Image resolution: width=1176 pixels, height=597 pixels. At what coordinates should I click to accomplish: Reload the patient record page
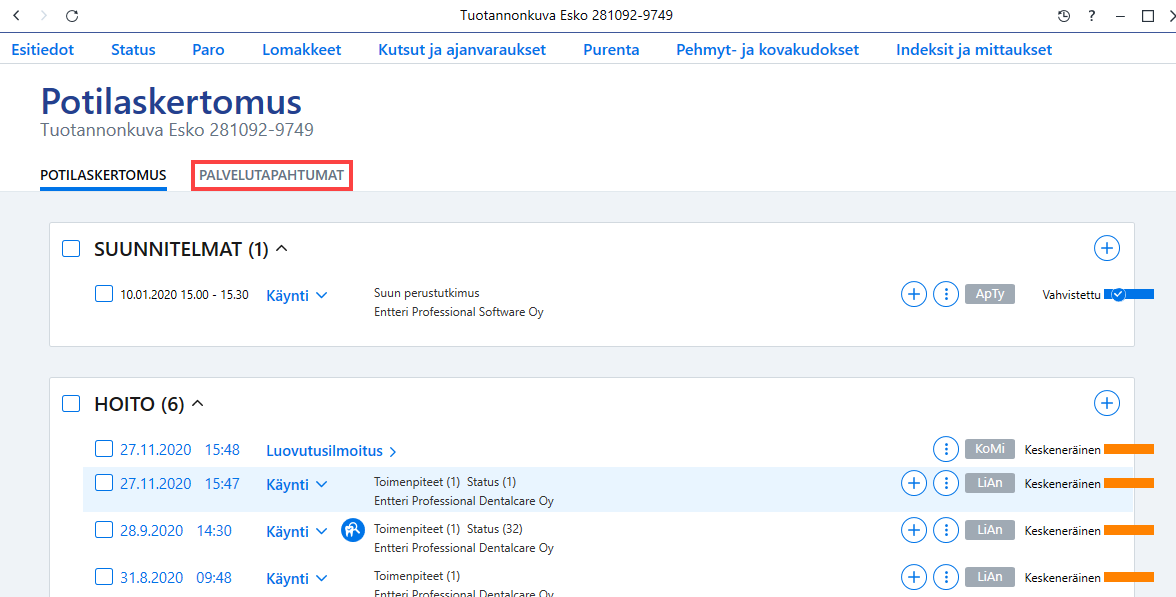72,16
